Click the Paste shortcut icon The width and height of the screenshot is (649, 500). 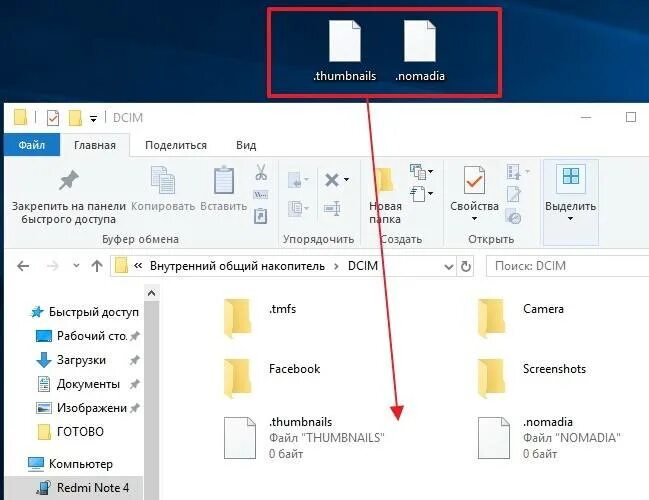[260, 216]
